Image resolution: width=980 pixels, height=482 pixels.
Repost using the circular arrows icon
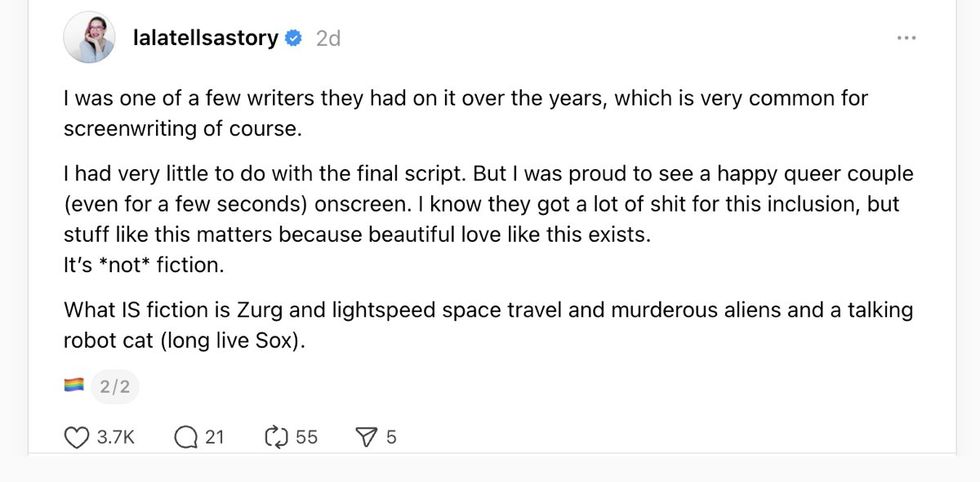click(x=275, y=437)
